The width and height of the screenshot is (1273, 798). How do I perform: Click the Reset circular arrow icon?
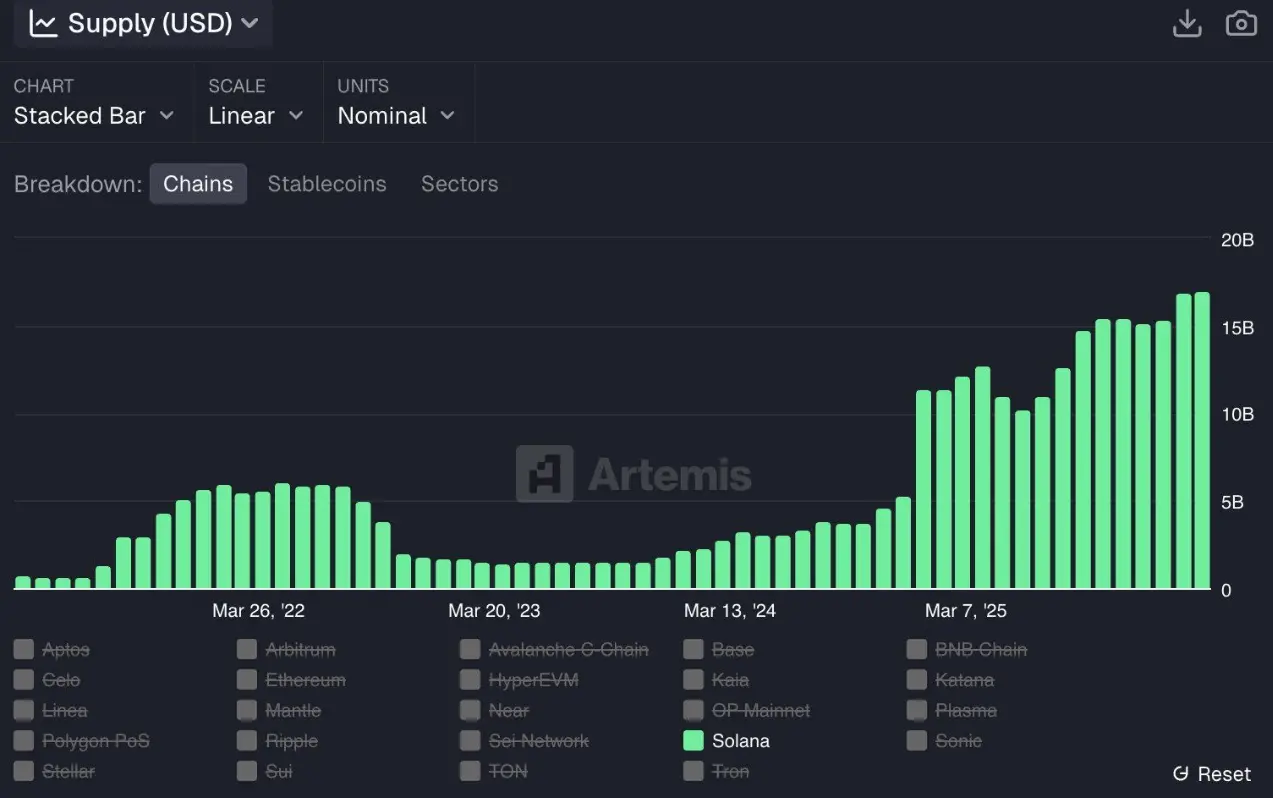pyautogui.click(x=1180, y=774)
